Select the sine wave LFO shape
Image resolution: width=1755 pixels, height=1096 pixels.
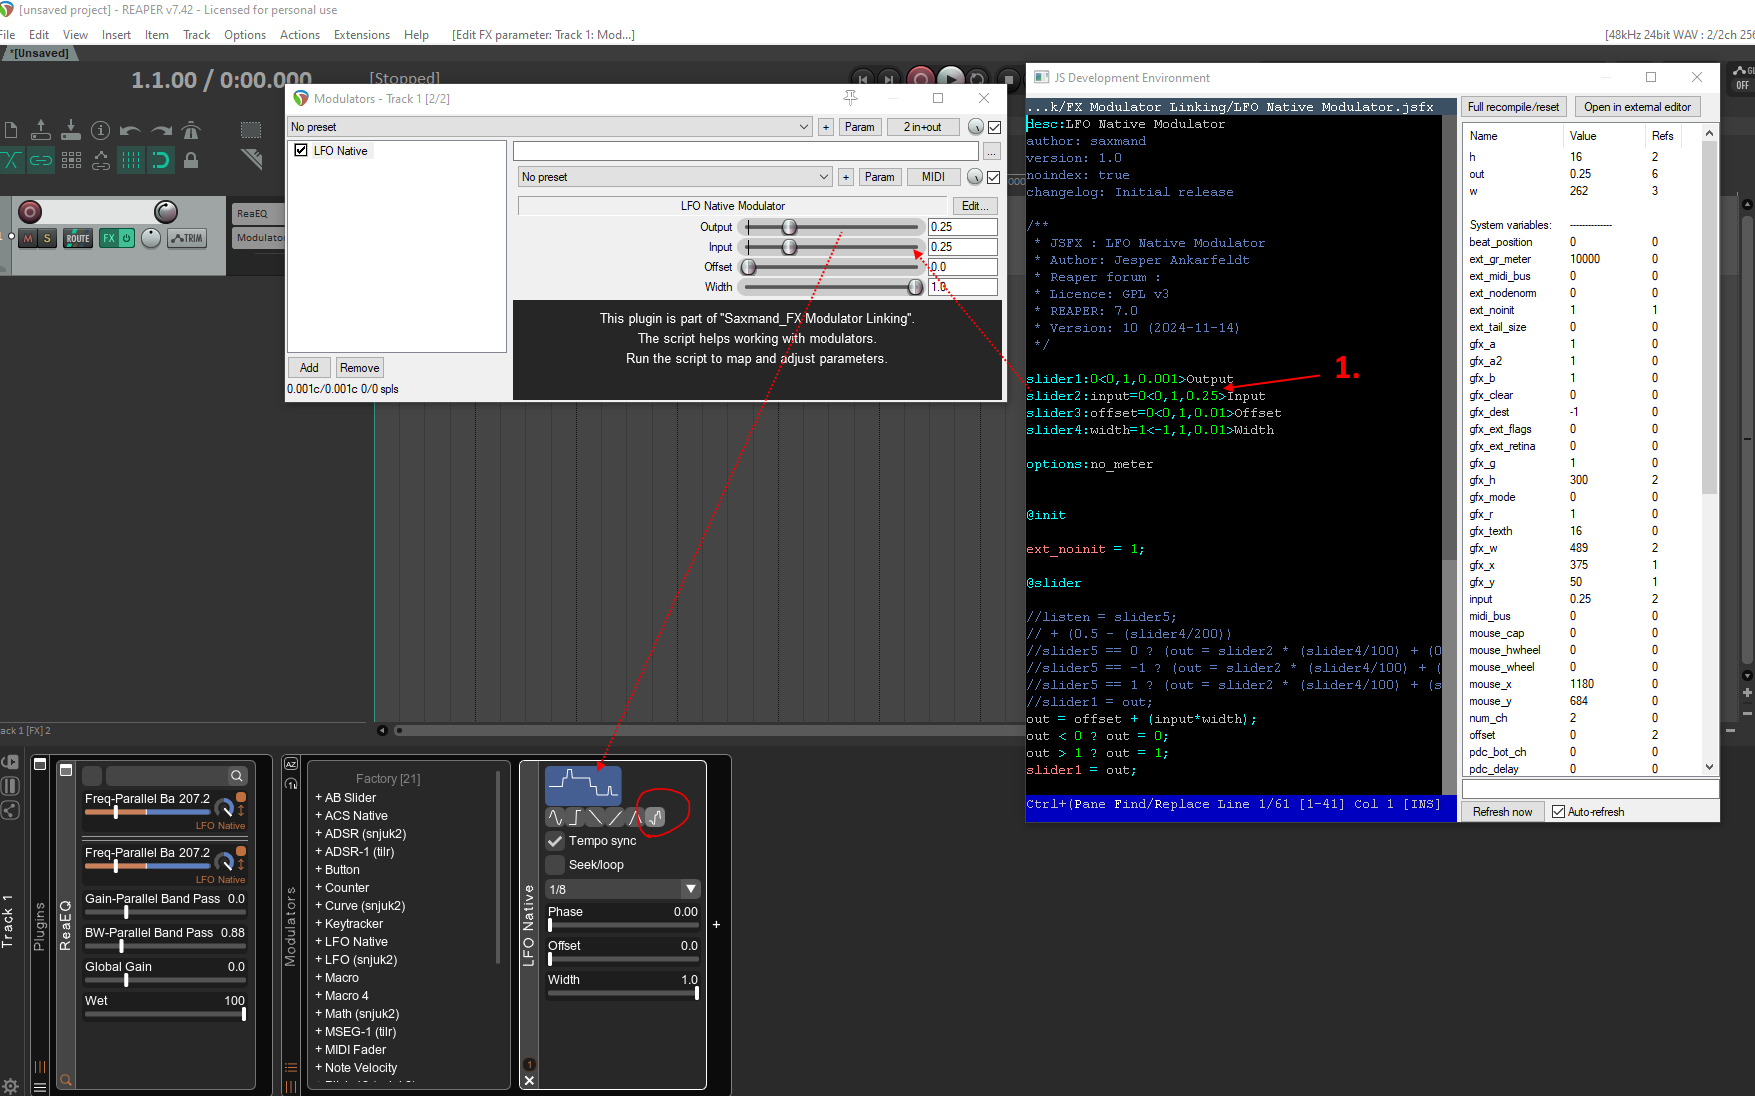click(556, 817)
